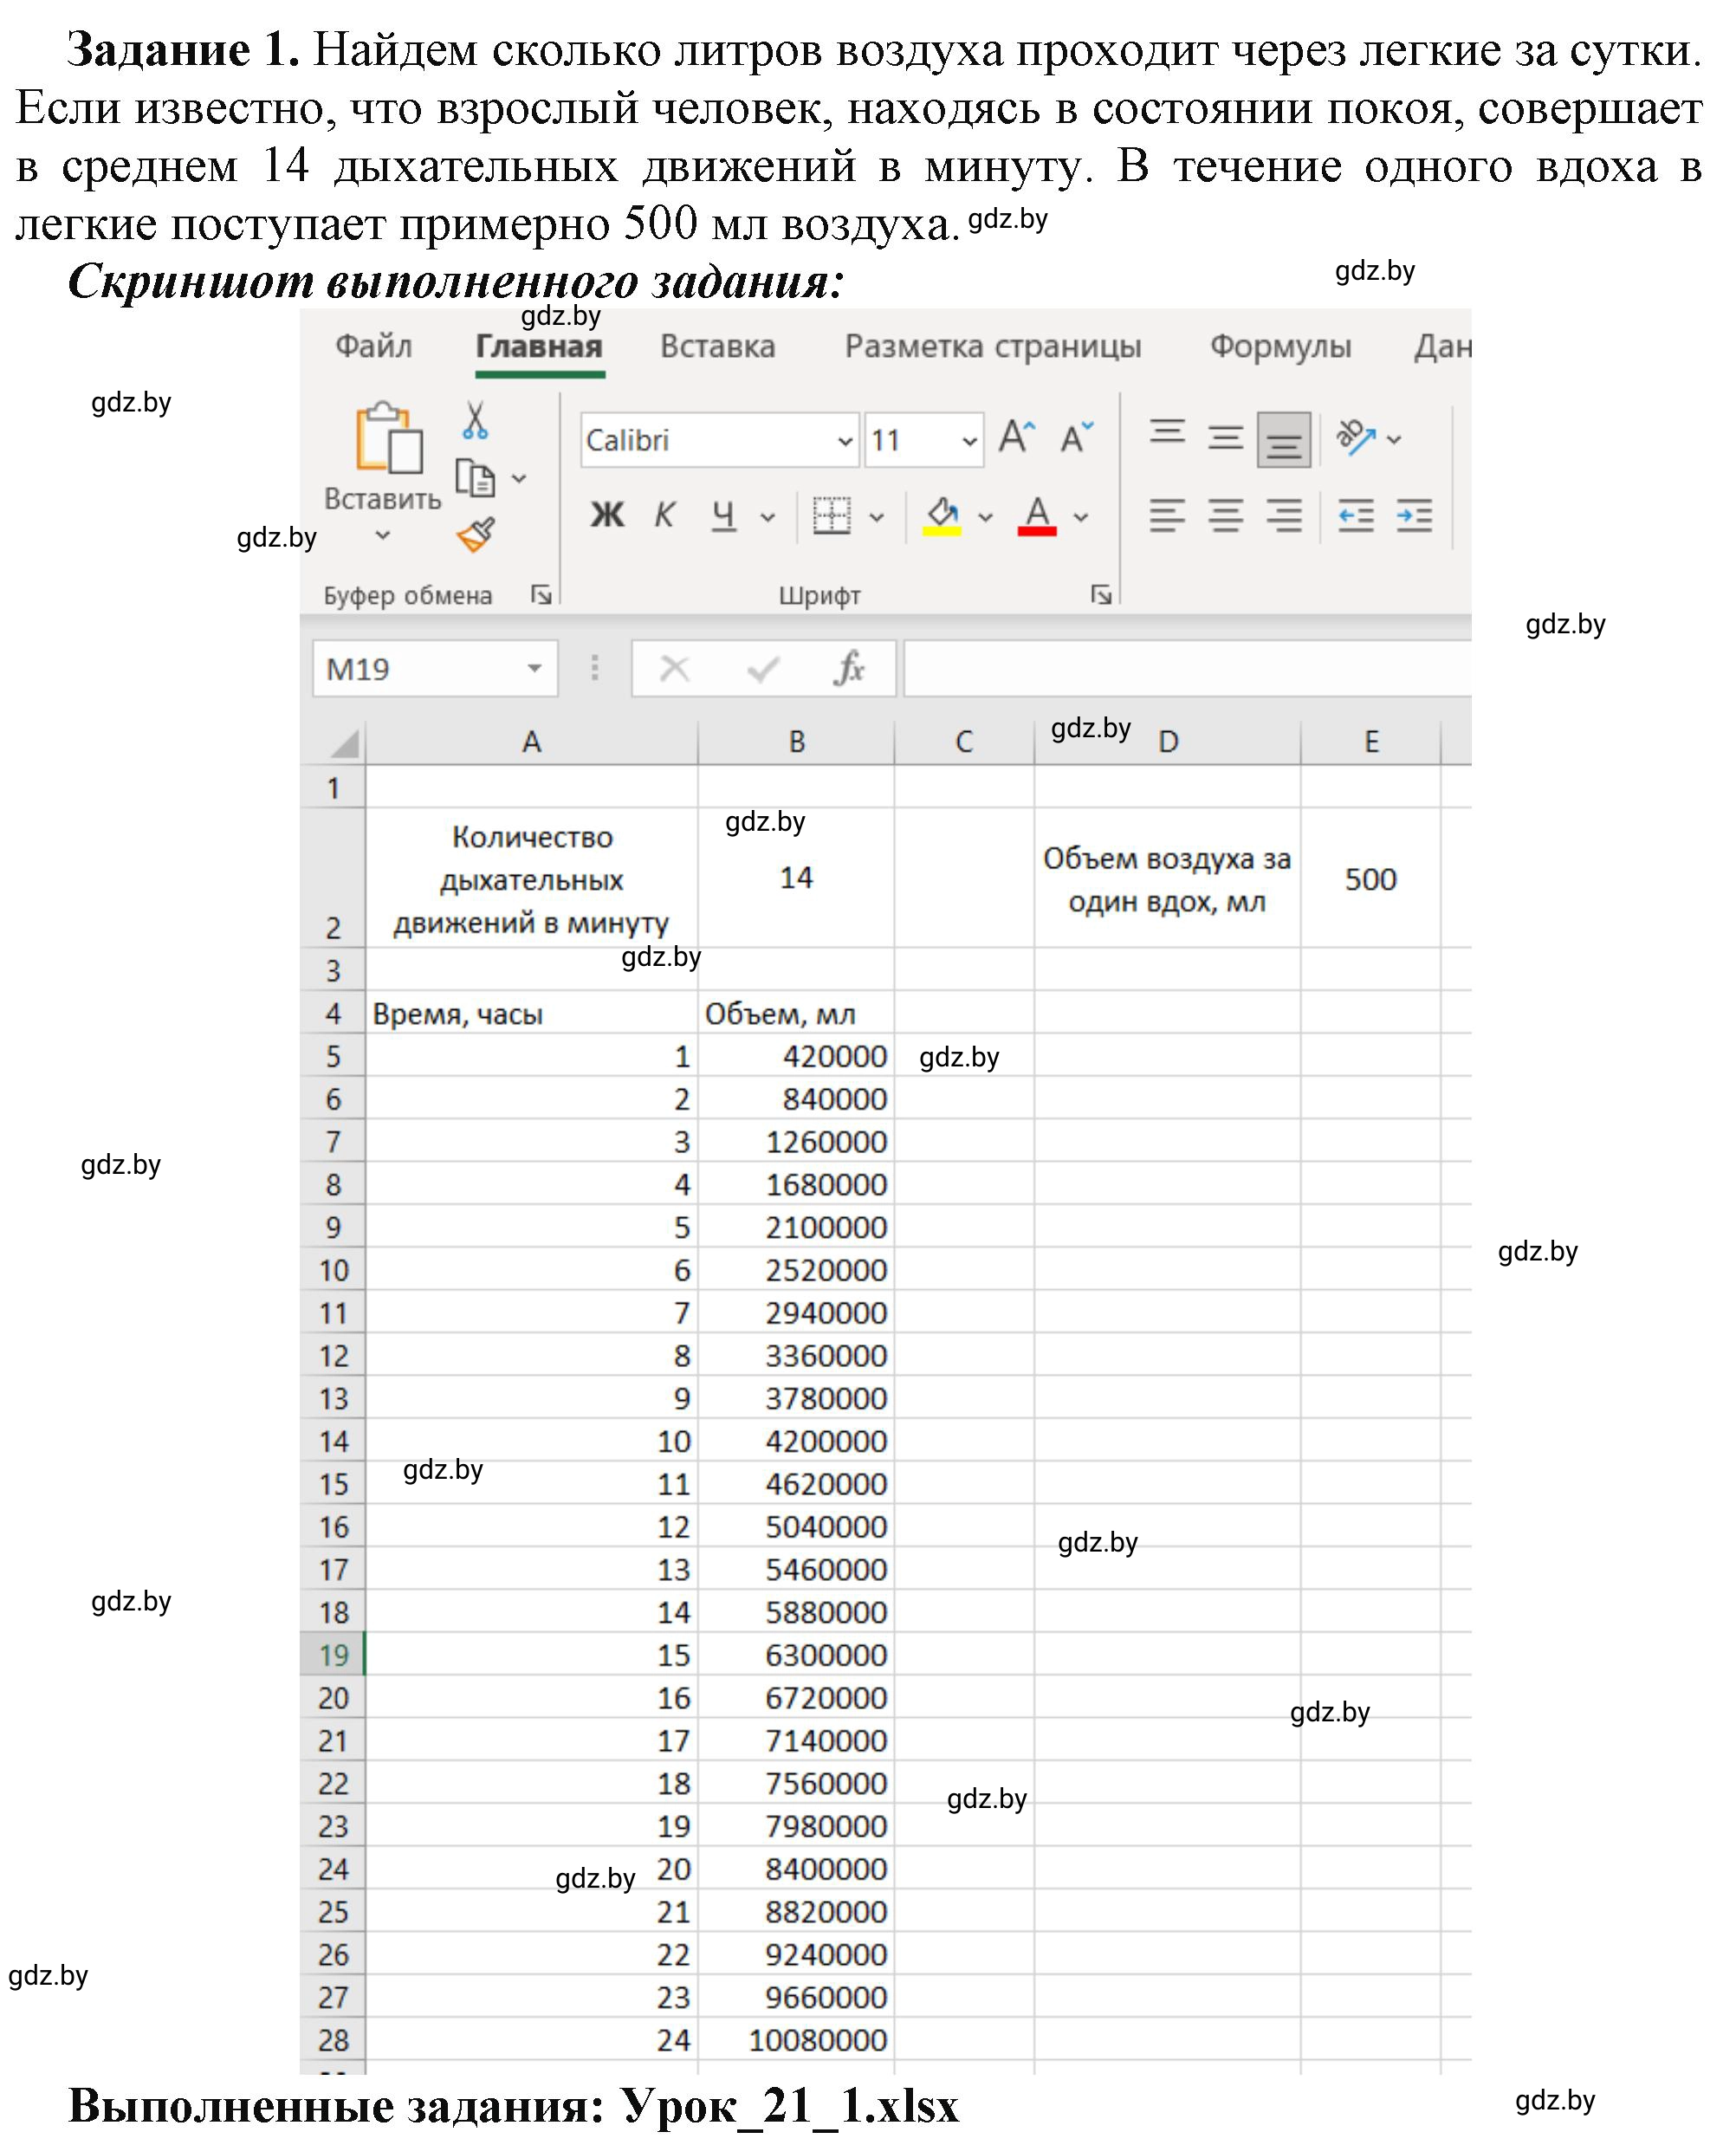Select column A header
This screenshot has width=1736, height=2145.
coord(532,742)
